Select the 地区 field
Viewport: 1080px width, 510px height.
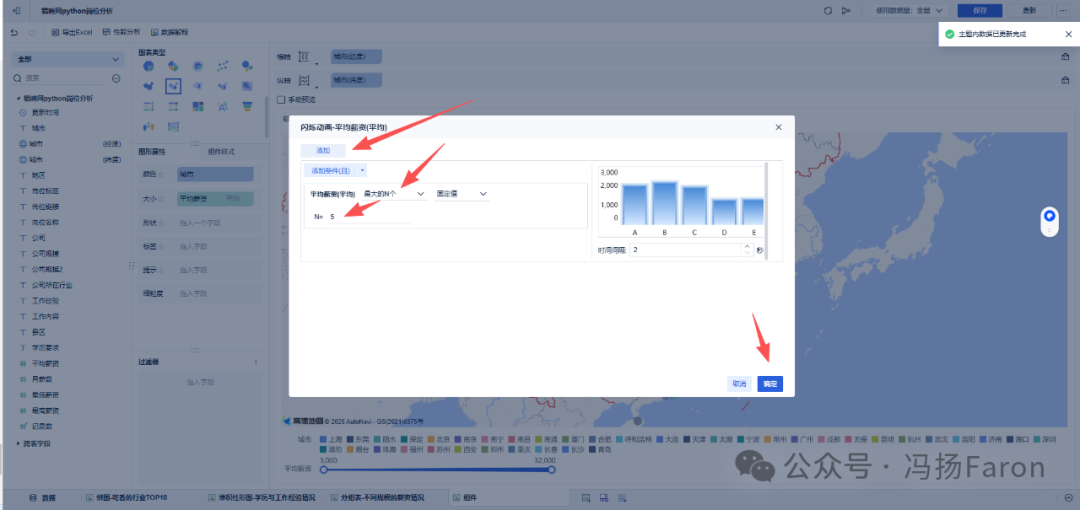pos(38,176)
